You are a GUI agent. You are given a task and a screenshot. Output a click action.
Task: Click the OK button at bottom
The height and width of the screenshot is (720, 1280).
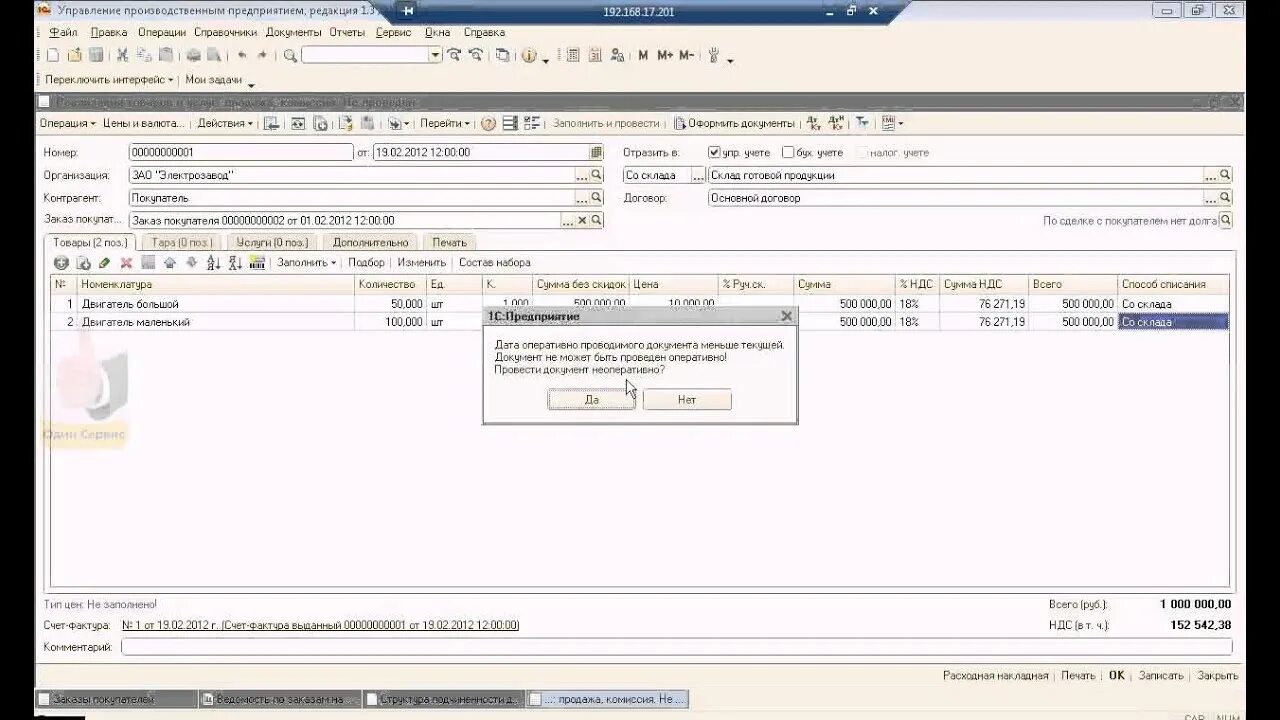click(1117, 676)
